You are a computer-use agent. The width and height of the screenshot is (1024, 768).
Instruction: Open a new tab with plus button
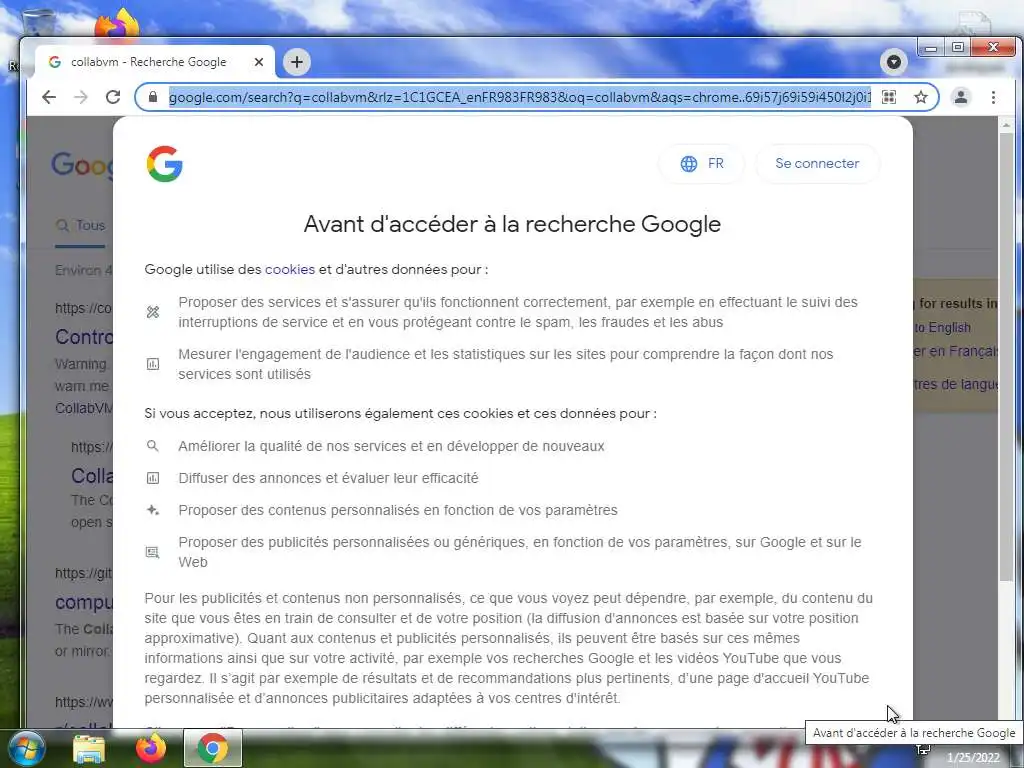point(296,62)
